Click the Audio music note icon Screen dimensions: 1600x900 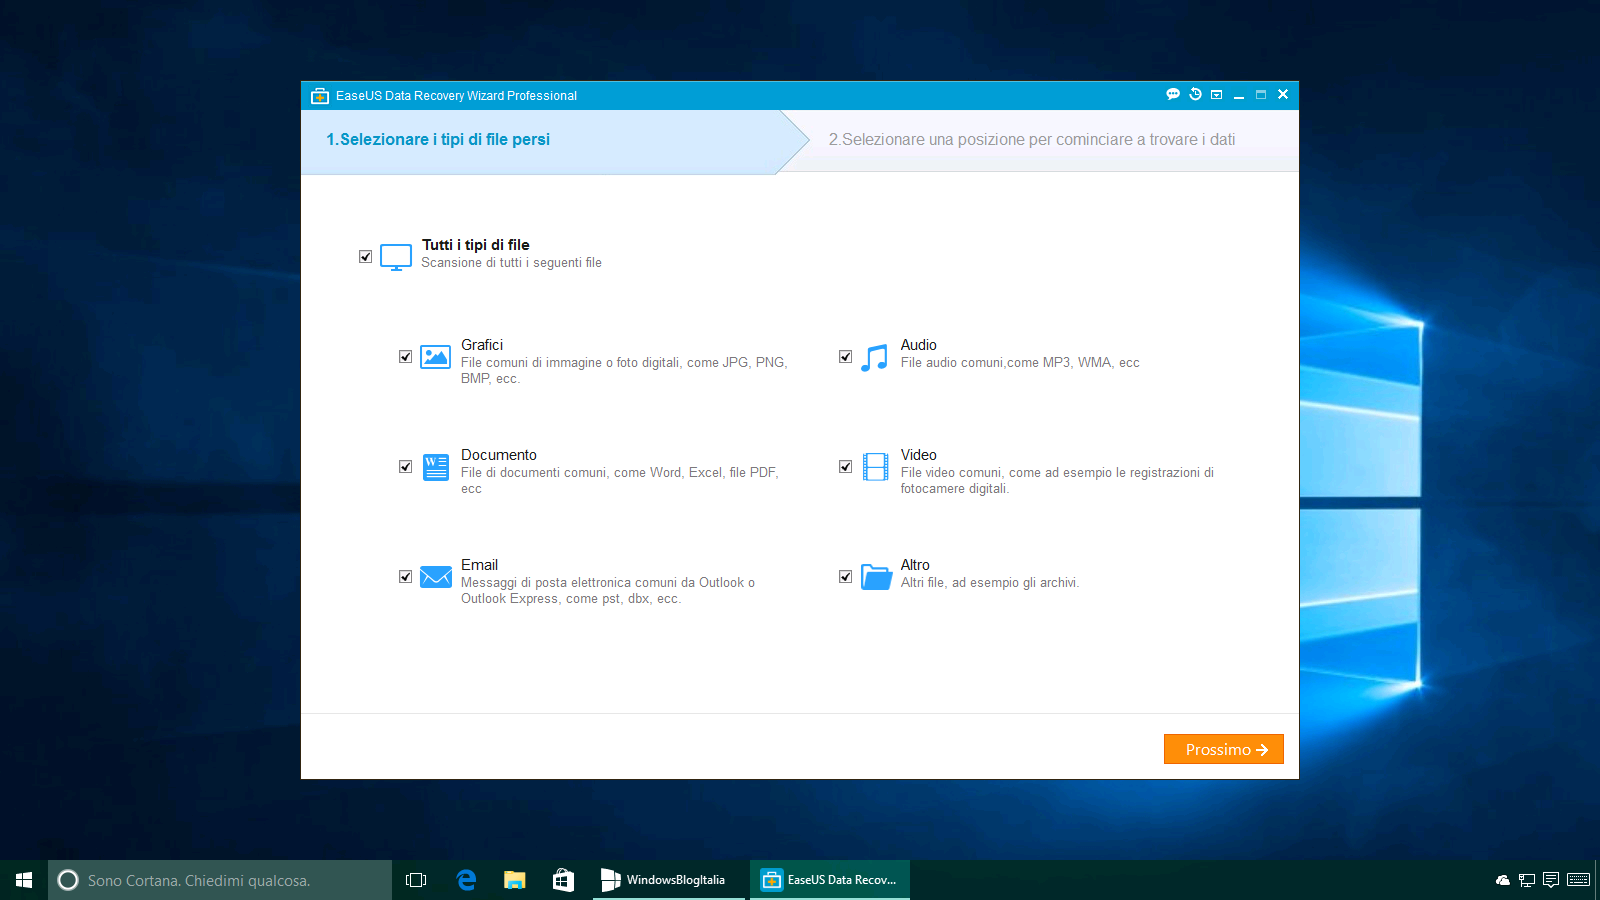point(875,358)
